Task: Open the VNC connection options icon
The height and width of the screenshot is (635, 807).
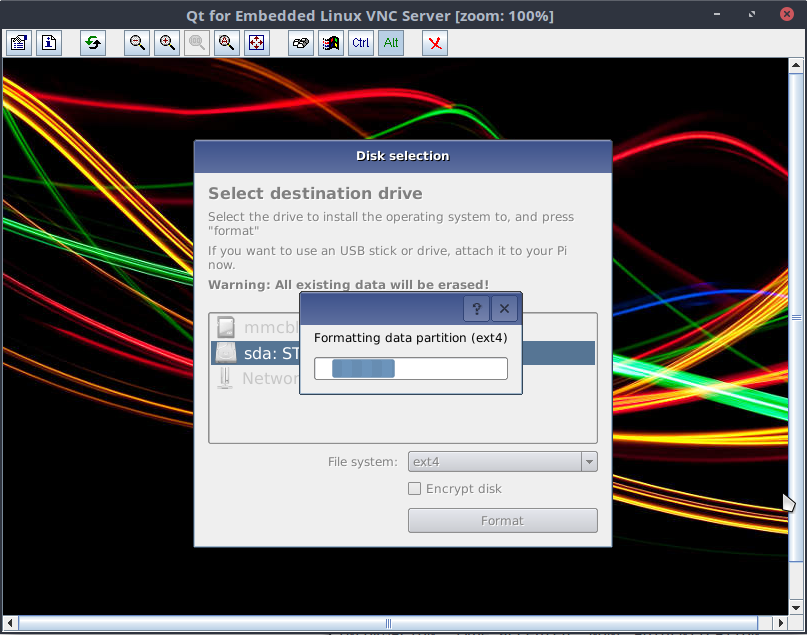Action: click(19, 43)
